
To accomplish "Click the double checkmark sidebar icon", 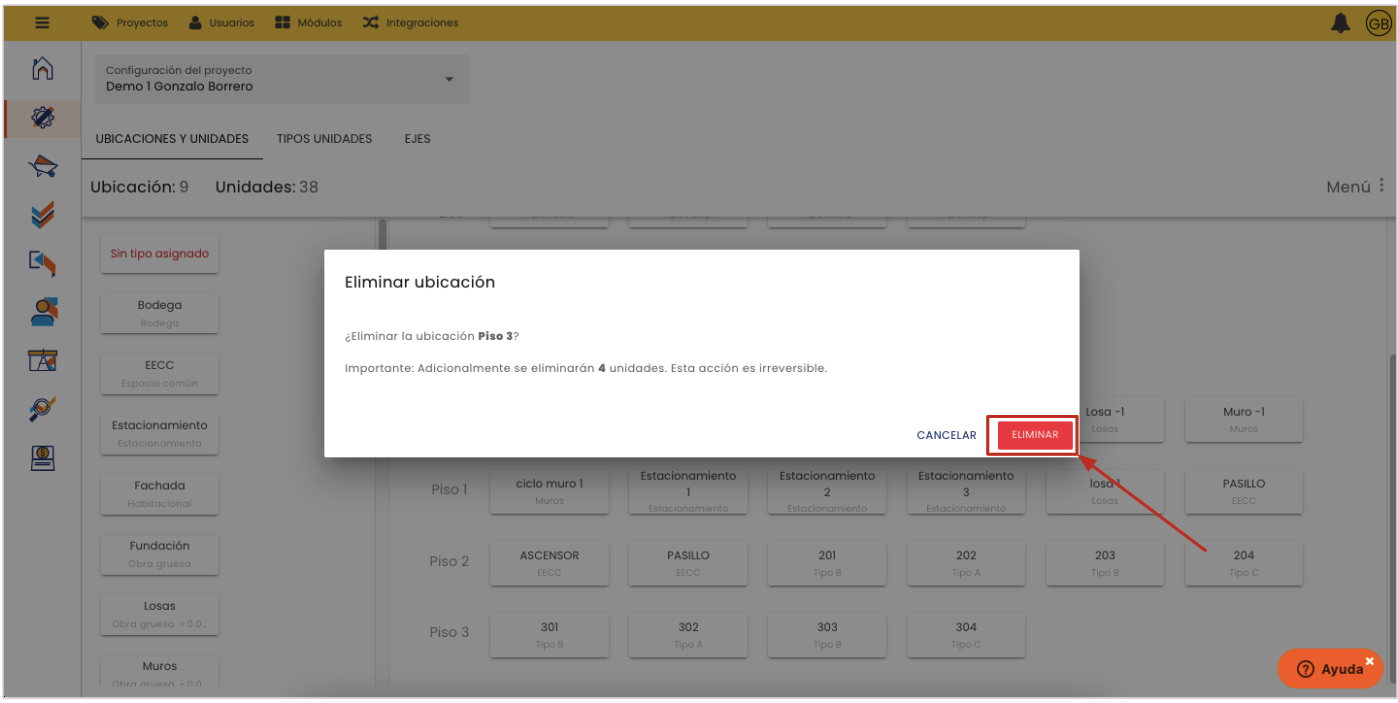I will point(42,214).
